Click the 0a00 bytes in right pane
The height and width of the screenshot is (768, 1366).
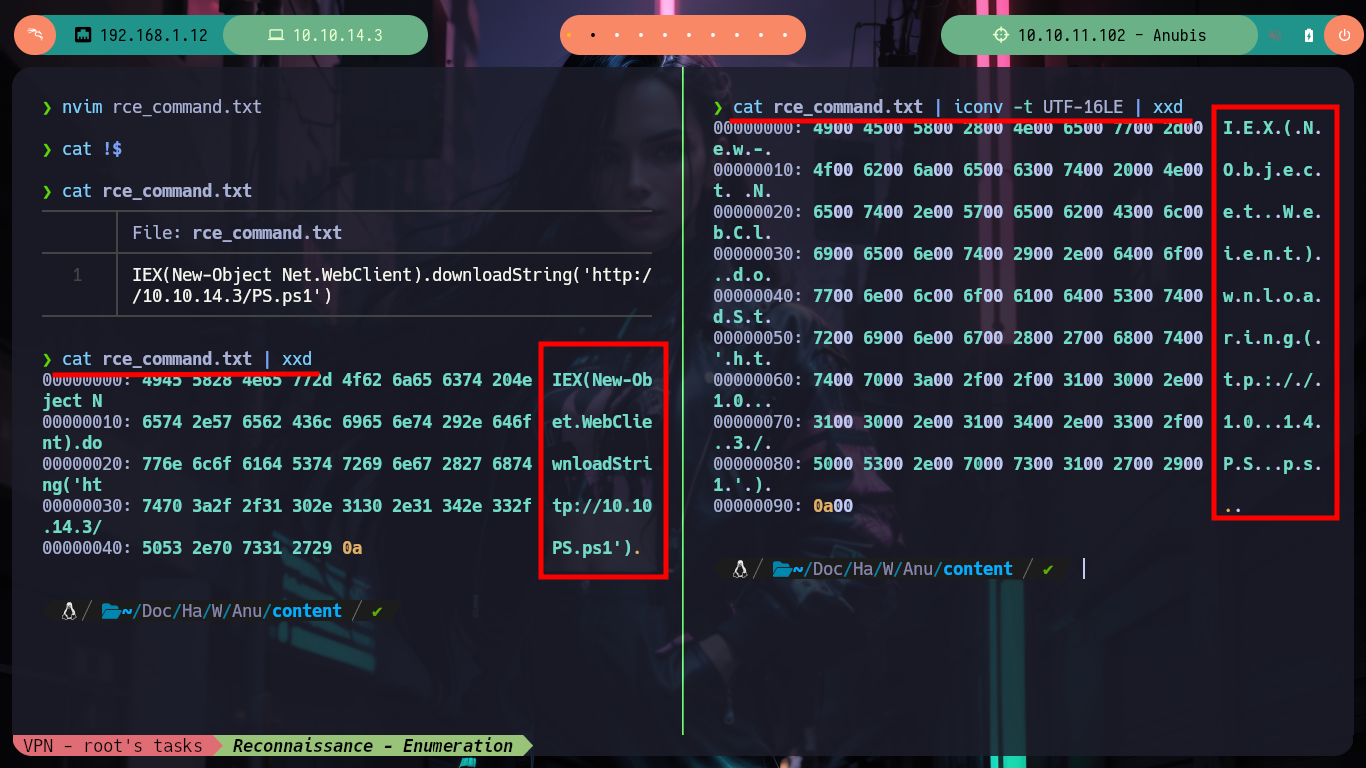click(x=833, y=506)
